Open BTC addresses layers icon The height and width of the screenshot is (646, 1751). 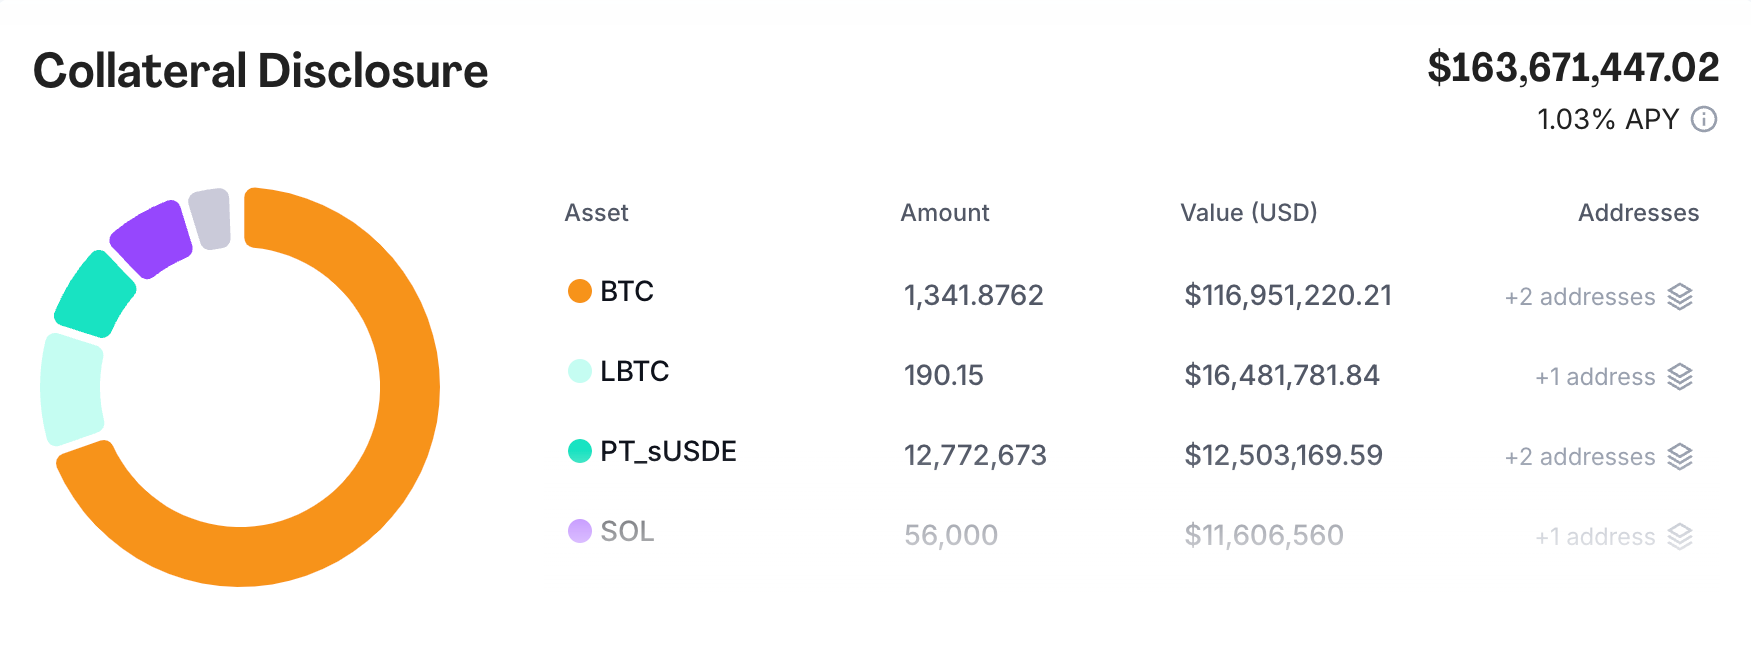pos(1680,297)
